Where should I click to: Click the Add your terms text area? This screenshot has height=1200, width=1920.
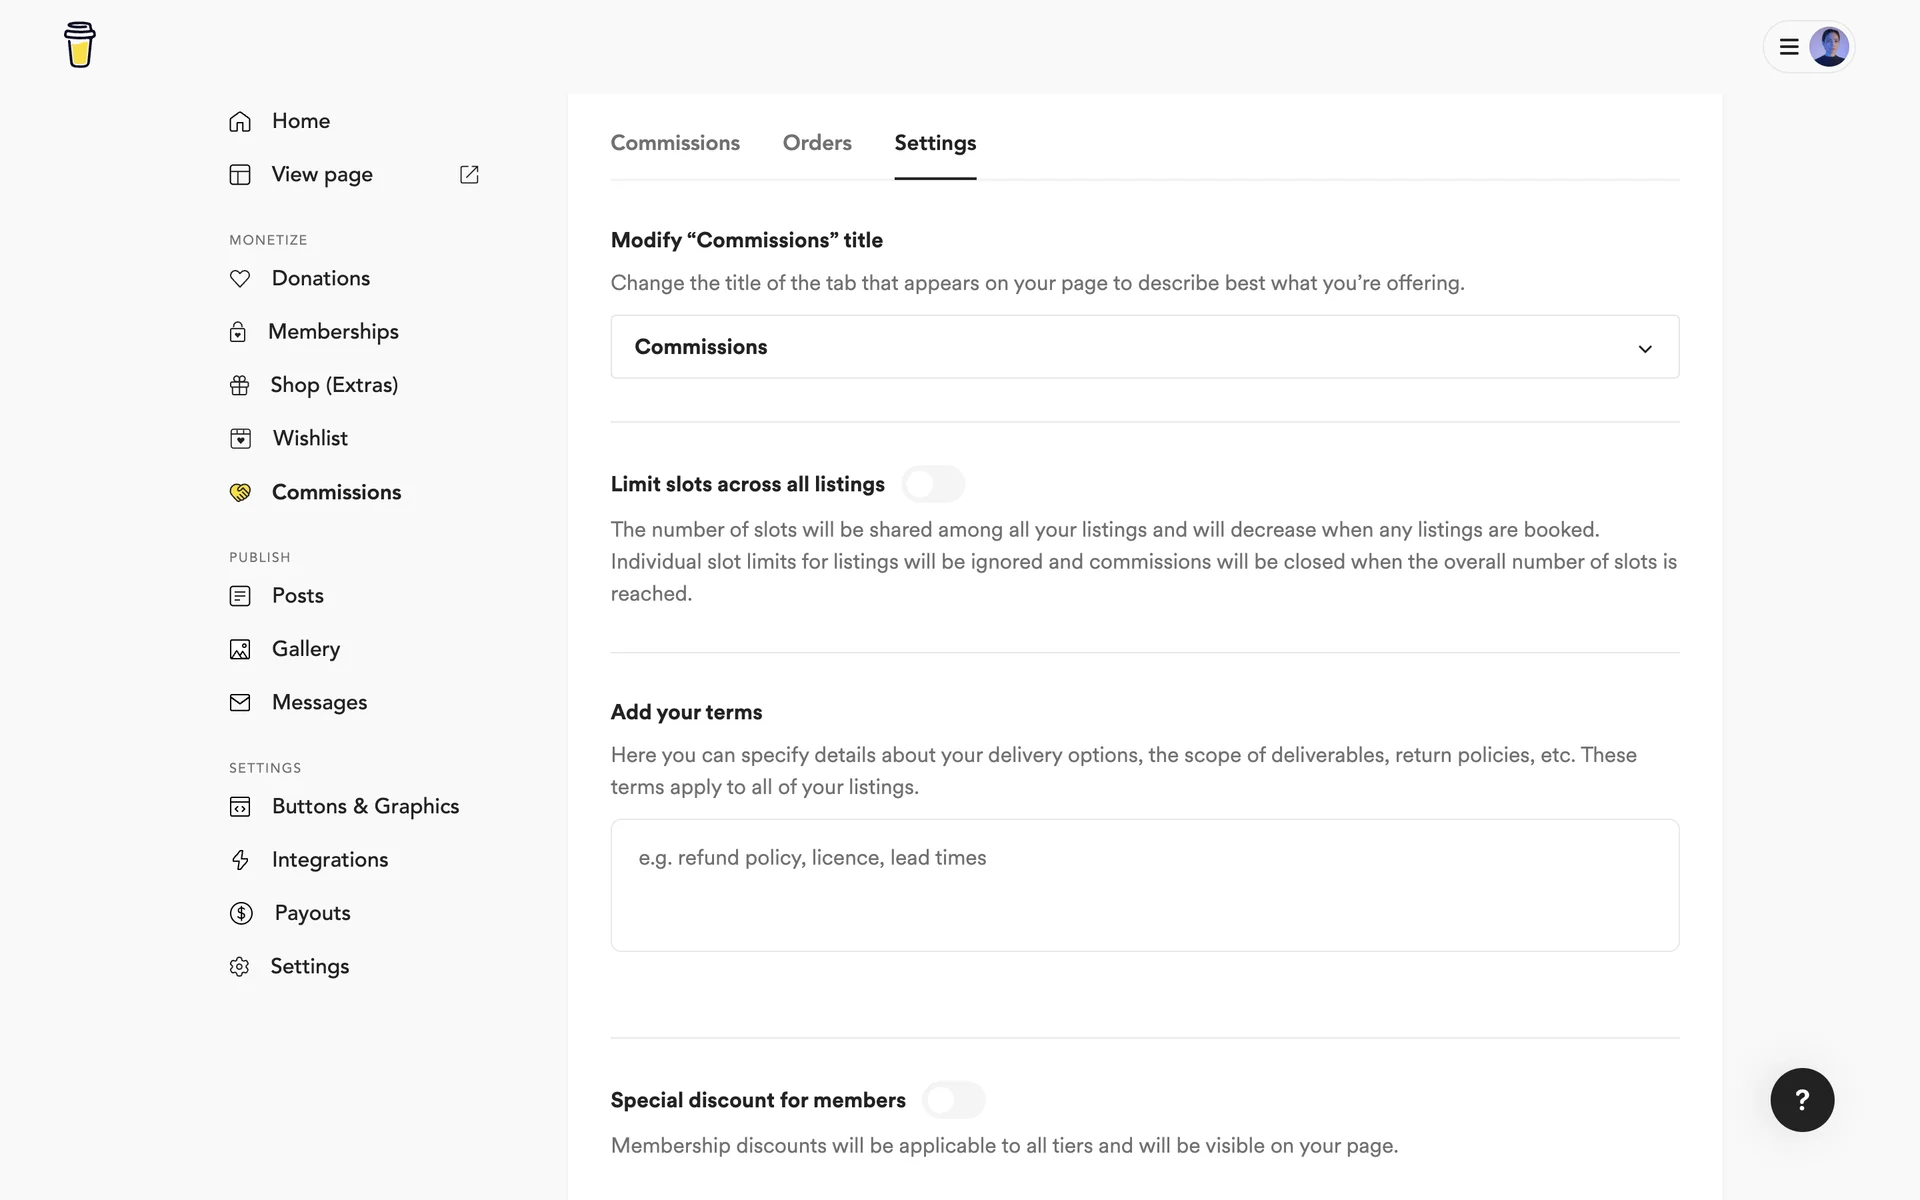1144,885
